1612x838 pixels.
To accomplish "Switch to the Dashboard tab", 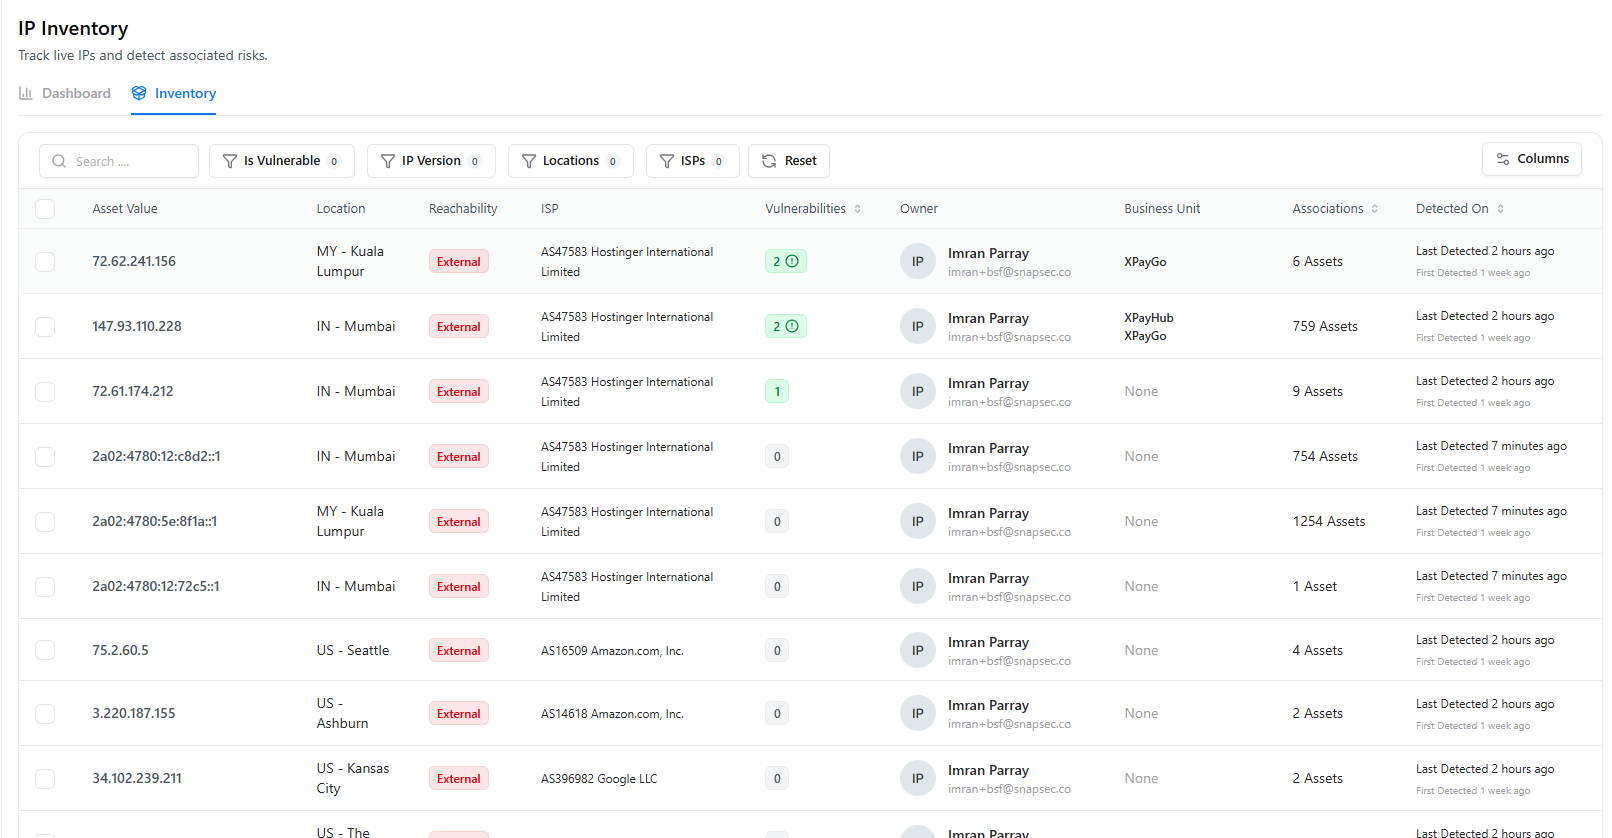I will (x=65, y=93).
